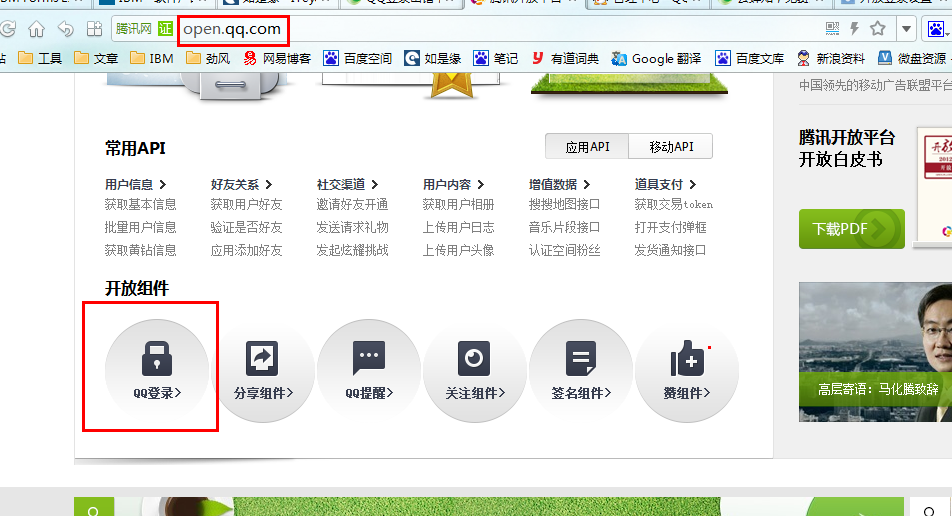Open the 百度空间 bookmark
Screen dimensions: 952x516
[358, 58]
